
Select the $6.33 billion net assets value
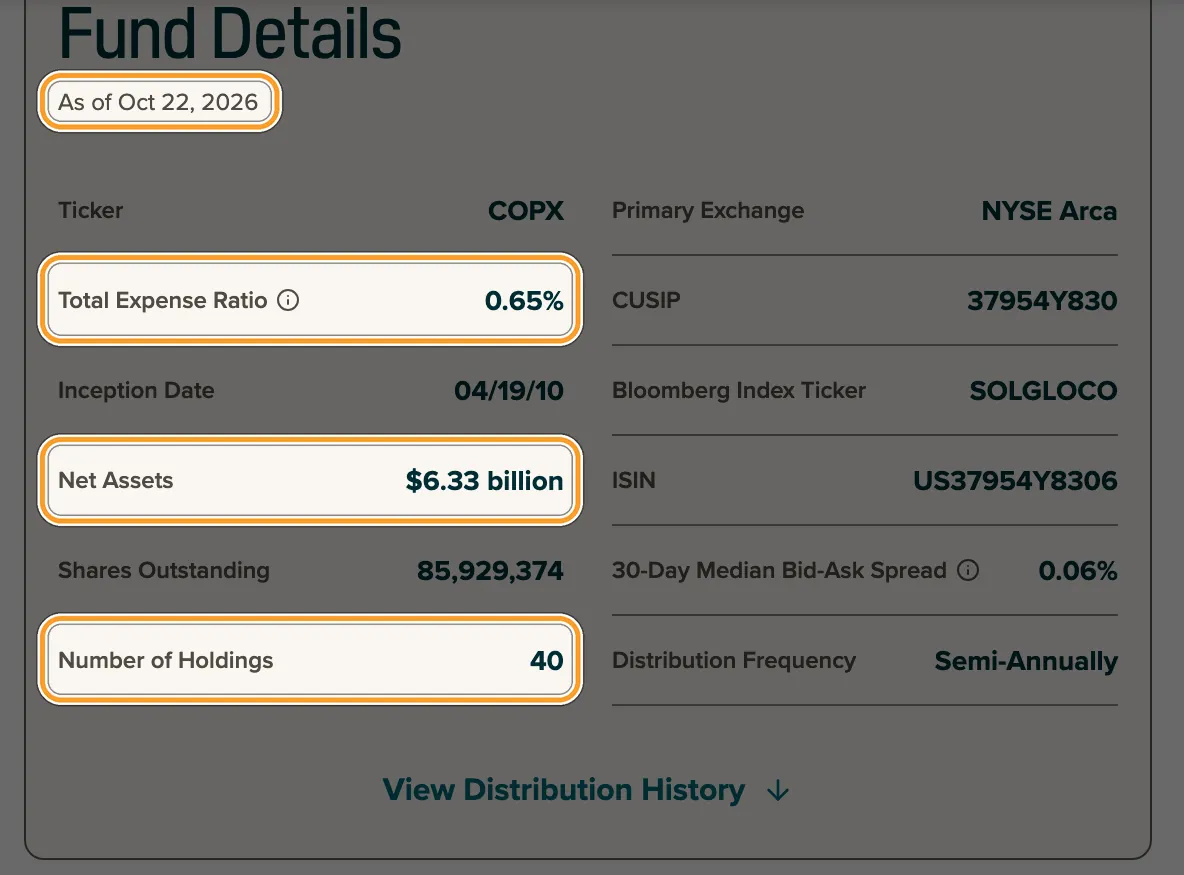pyautogui.click(x=484, y=481)
